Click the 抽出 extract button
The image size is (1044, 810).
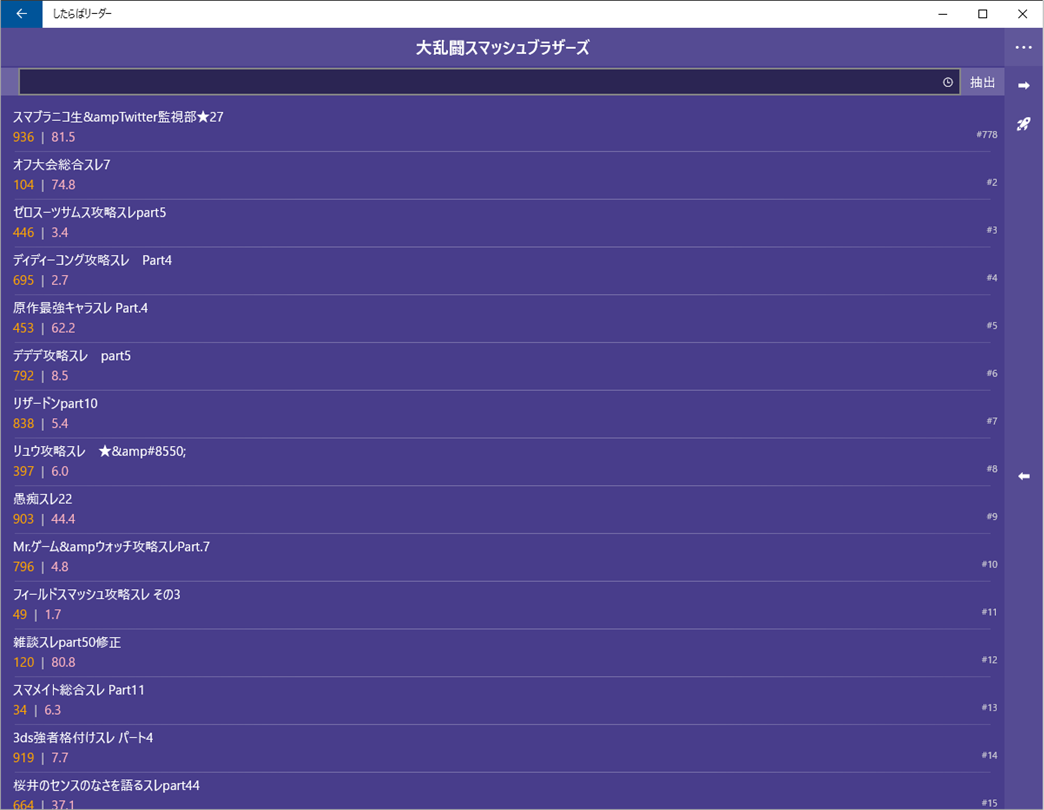982,82
